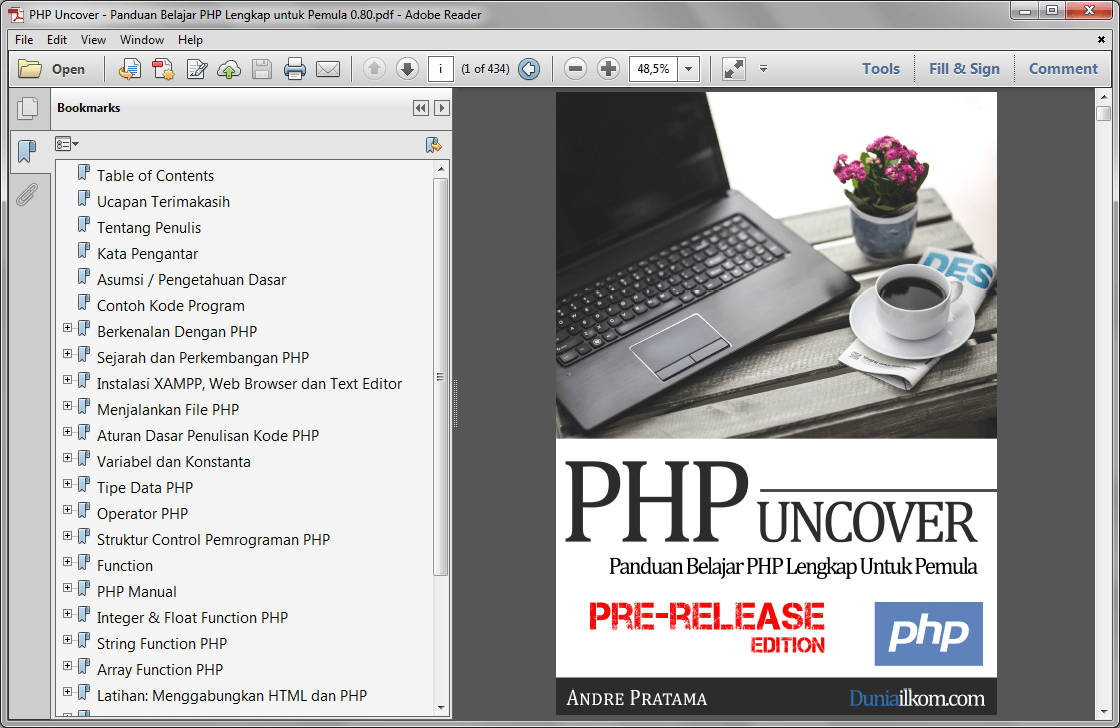1120x728 pixels.
Task: Expand the Operator PHP bookmark
Action: [x=67, y=509]
